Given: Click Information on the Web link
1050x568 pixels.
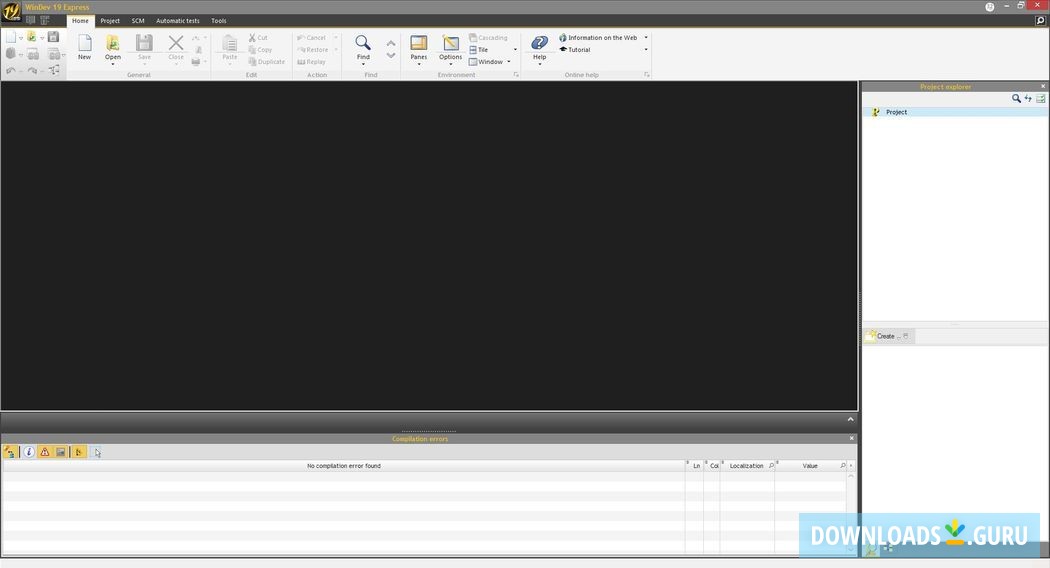Looking at the screenshot, I should click(x=598, y=38).
